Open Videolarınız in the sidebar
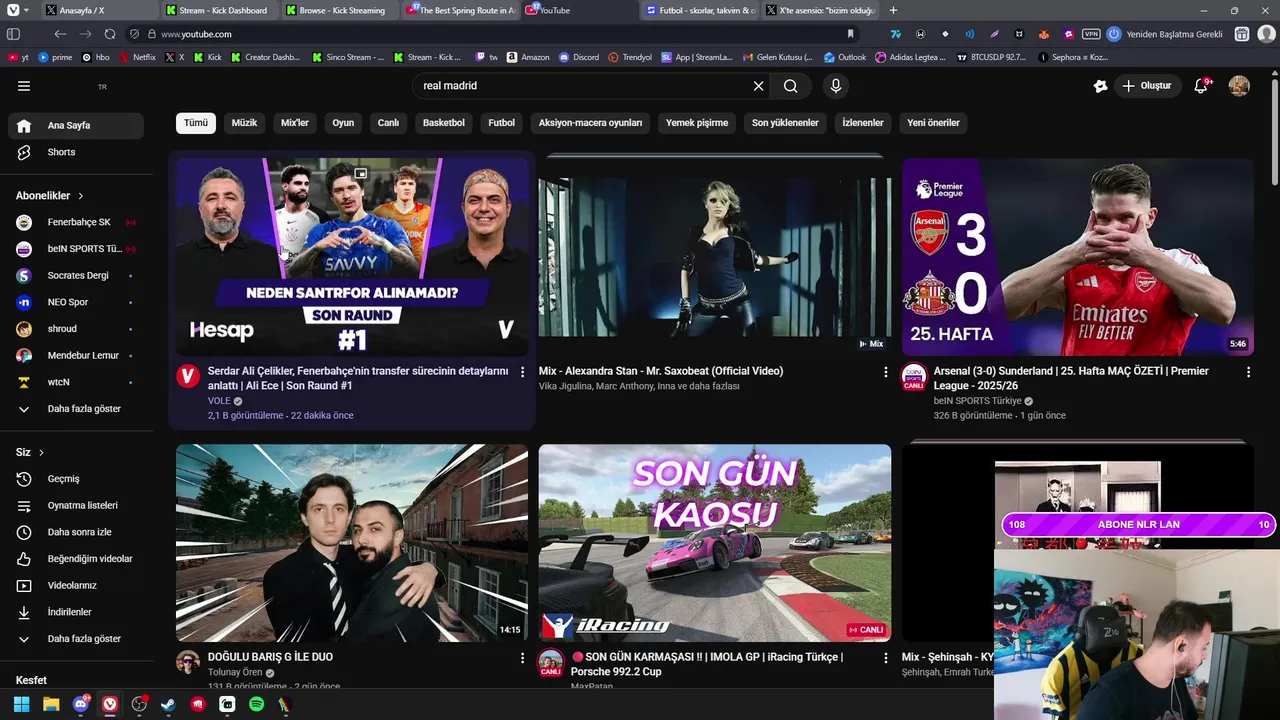Screen dimensions: 1280x720 pos(76,585)
